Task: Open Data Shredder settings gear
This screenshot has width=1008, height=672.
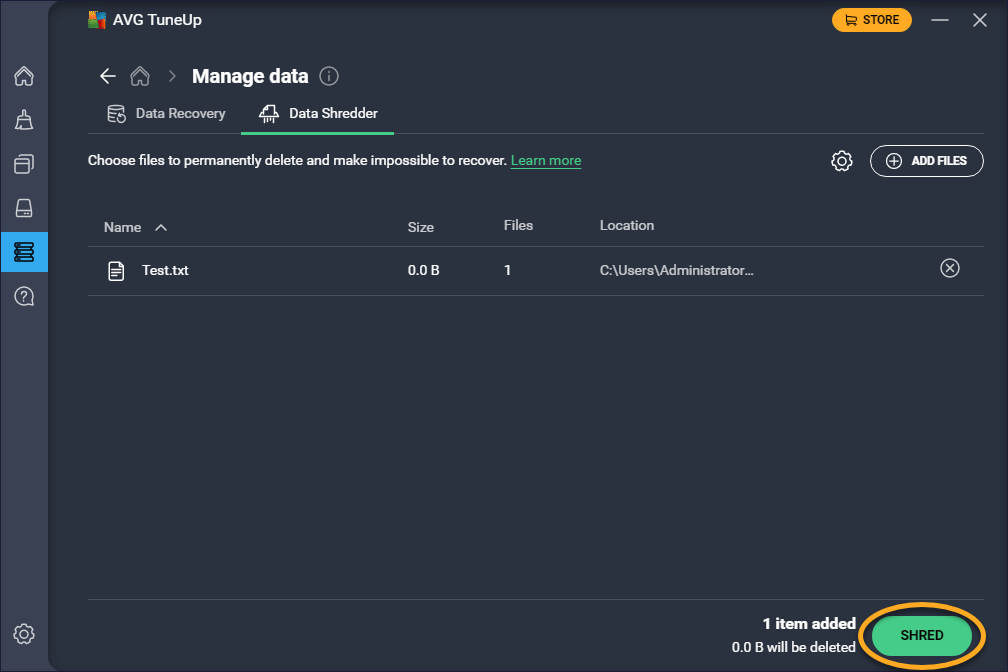Action: click(x=842, y=161)
